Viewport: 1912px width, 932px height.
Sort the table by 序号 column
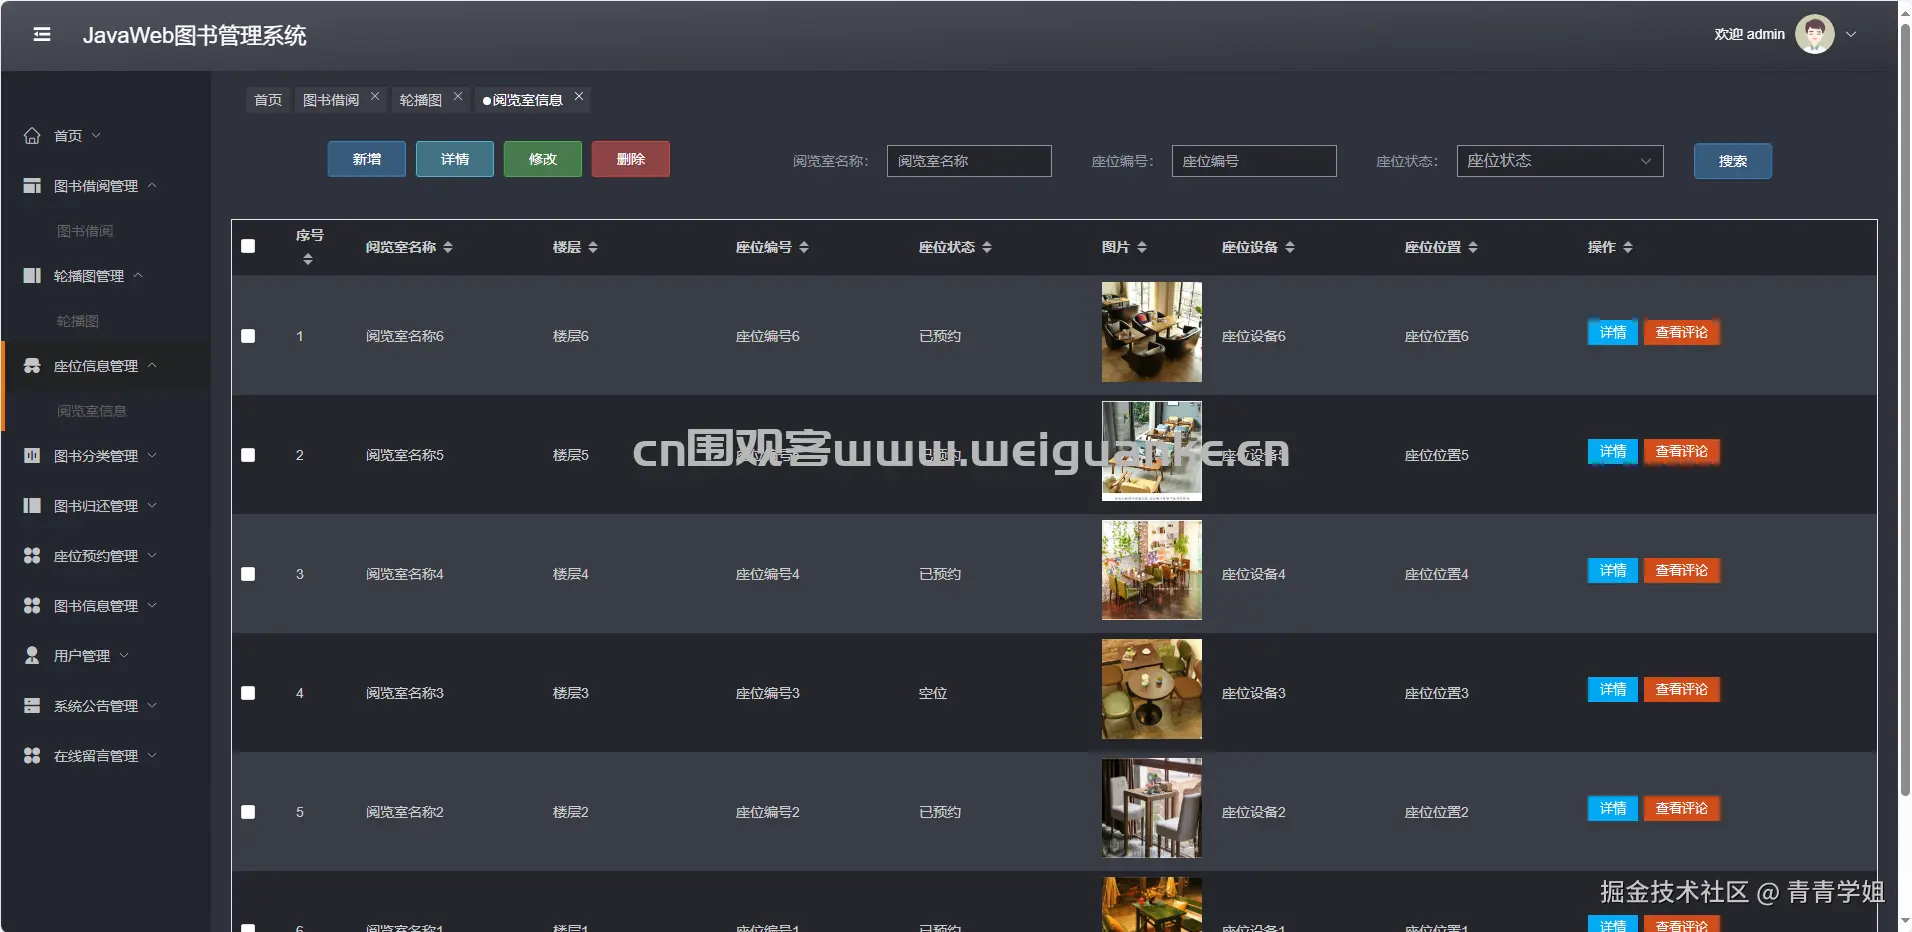(x=308, y=260)
